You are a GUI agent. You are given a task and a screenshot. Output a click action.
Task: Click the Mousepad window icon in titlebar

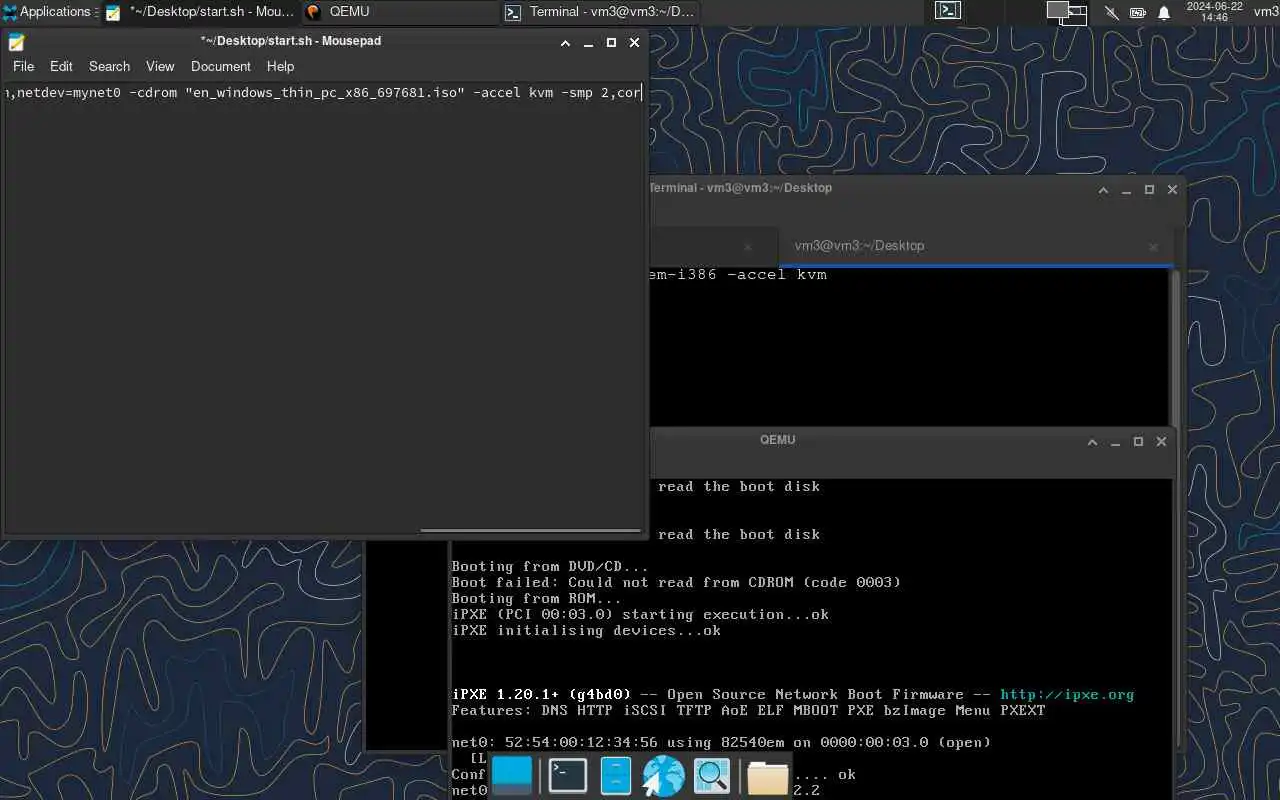click(x=16, y=42)
